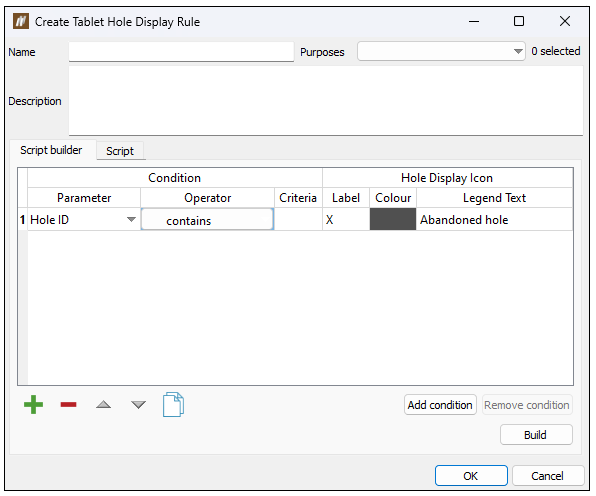Click the Add condition button
Screen dimensions: 596x496
click(440, 405)
